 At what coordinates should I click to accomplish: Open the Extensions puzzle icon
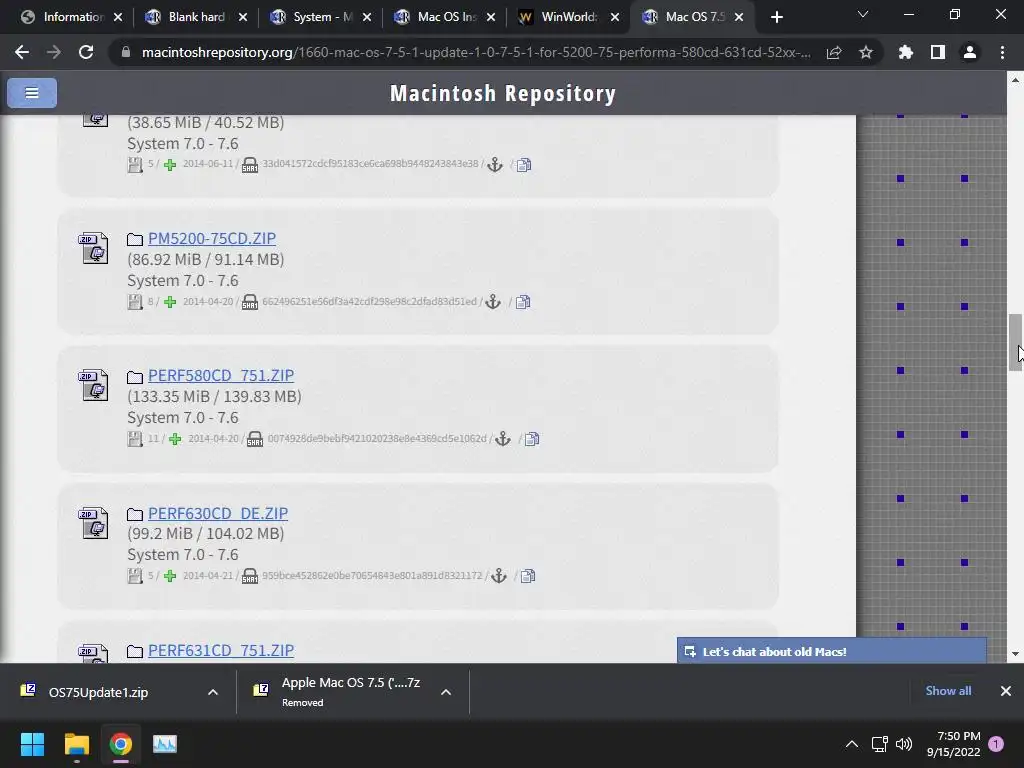(905, 52)
